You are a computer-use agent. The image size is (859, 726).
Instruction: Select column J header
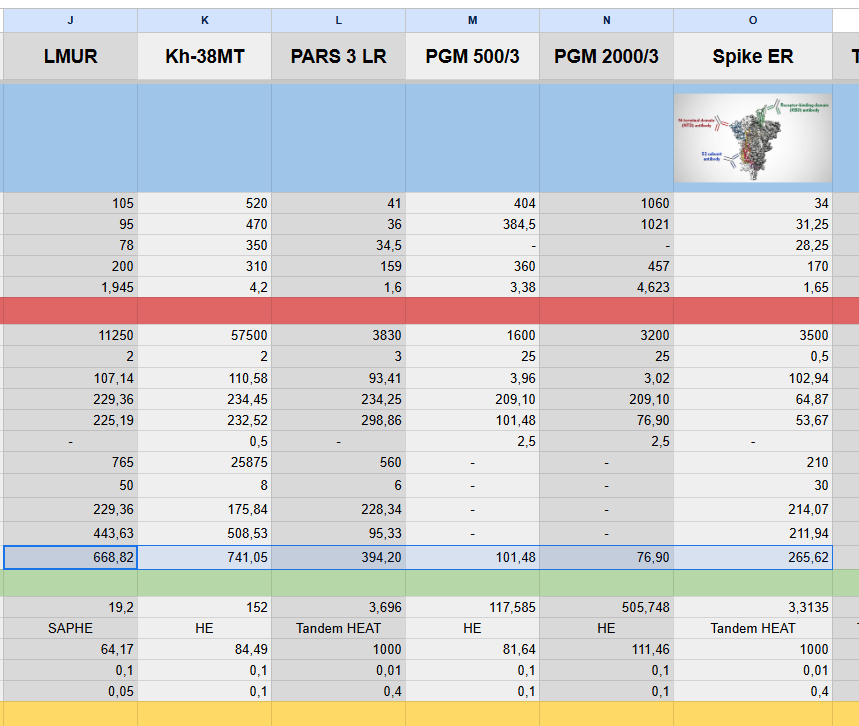click(x=70, y=20)
